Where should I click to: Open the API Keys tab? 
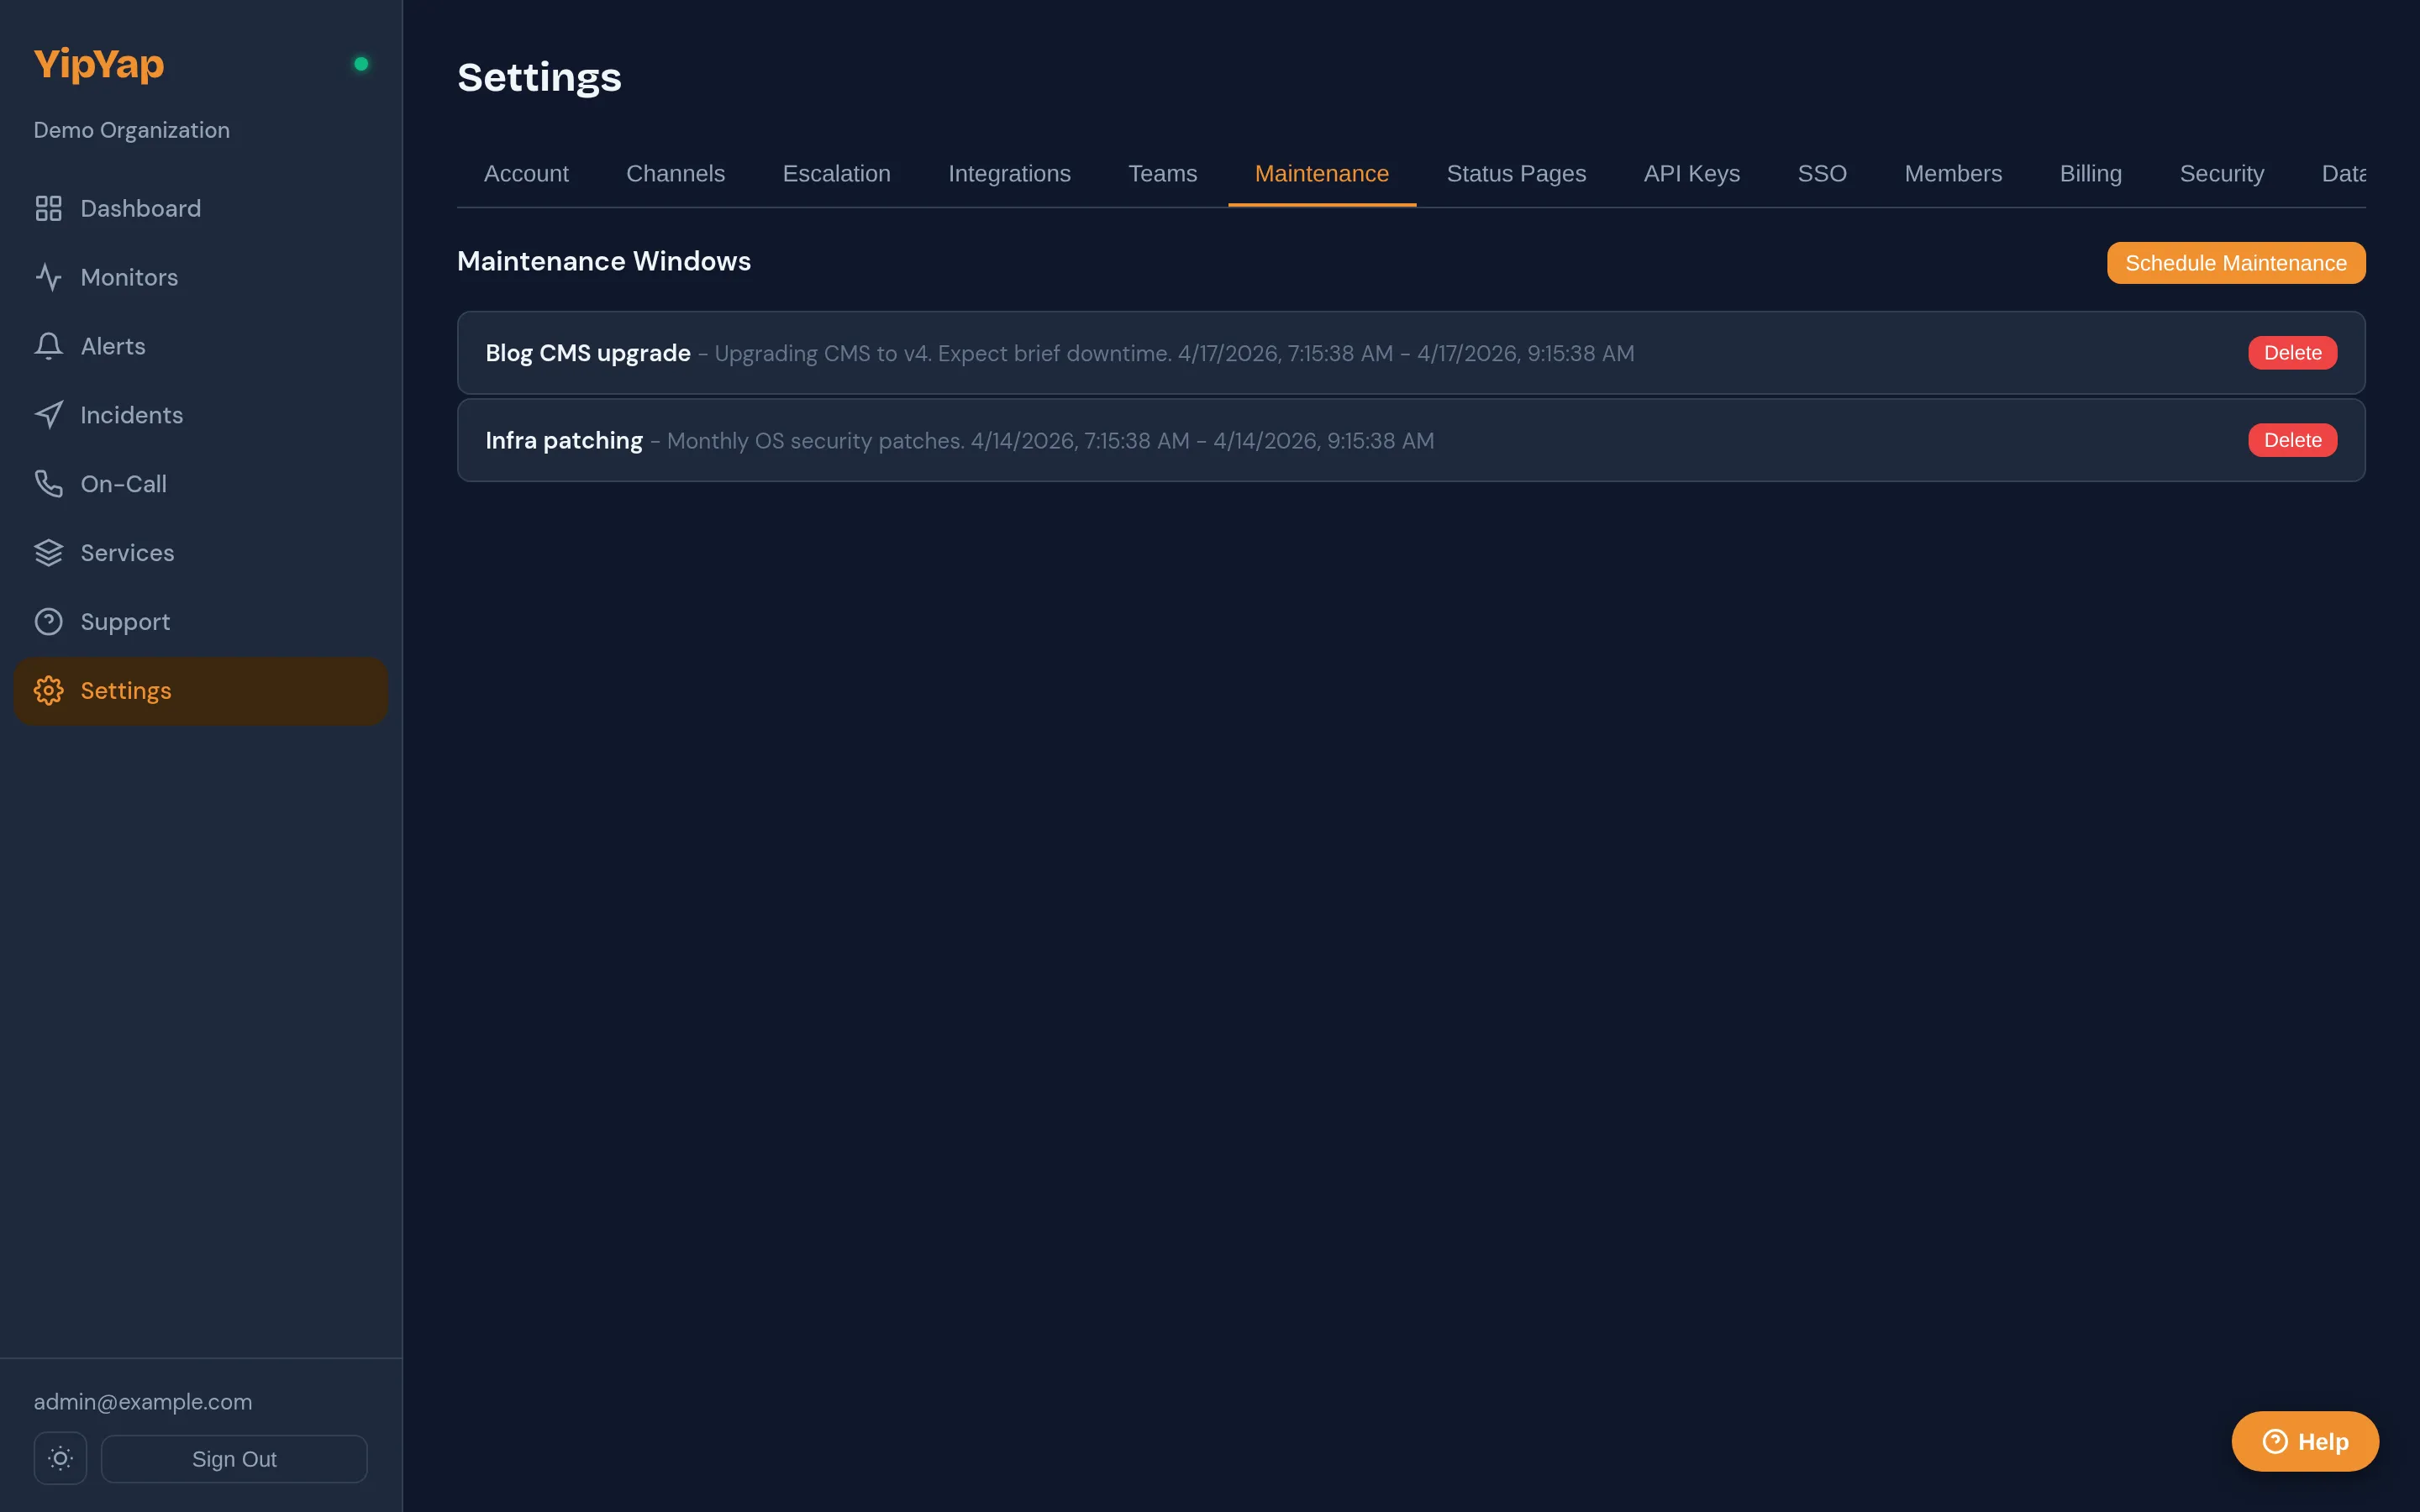1691,173
